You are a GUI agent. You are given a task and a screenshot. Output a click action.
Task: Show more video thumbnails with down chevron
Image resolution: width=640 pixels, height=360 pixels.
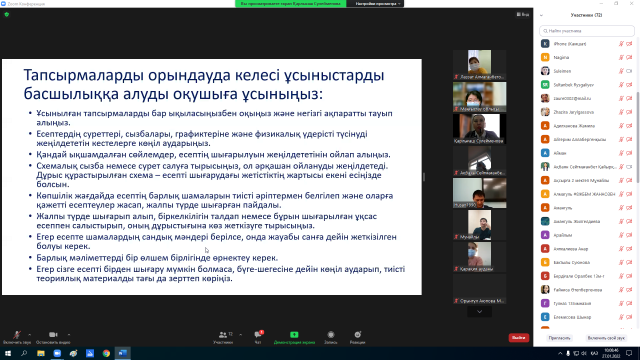(479, 311)
